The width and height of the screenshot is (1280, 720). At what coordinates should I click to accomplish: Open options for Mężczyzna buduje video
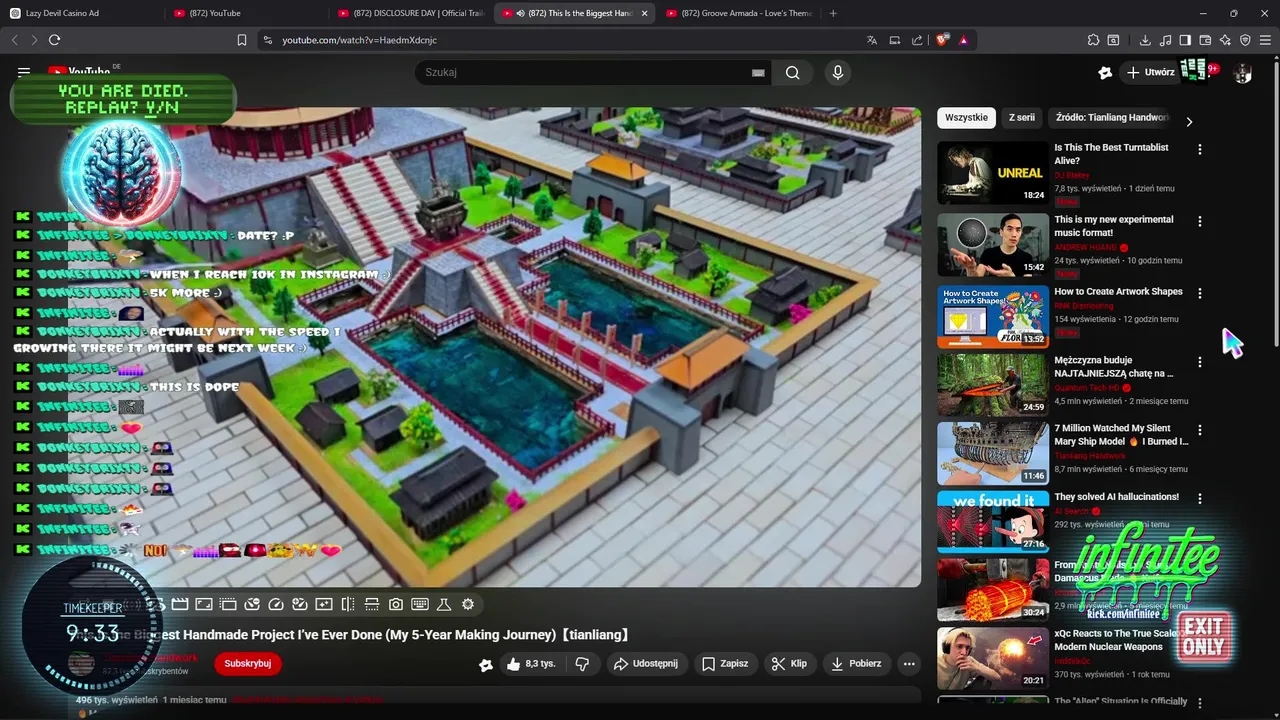pyautogui.click(x=1200, y=361)
